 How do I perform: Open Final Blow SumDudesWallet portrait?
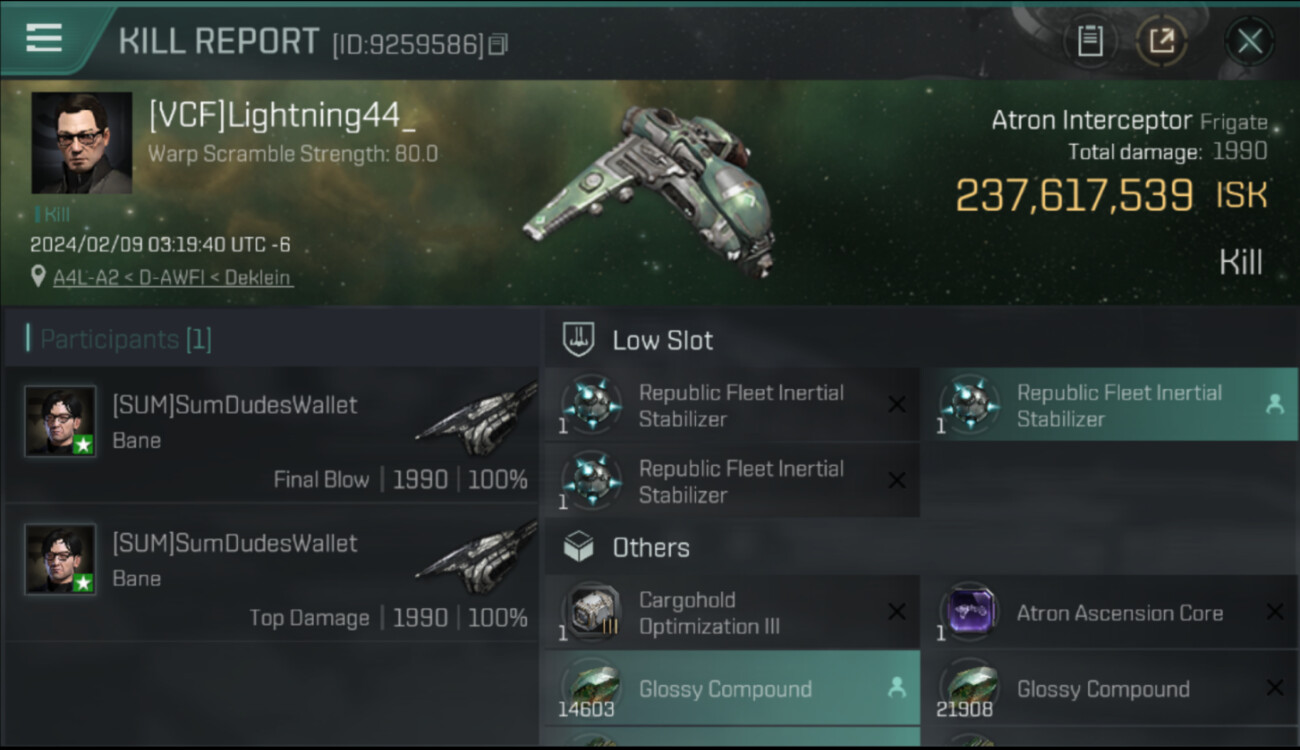pos(61,421)
